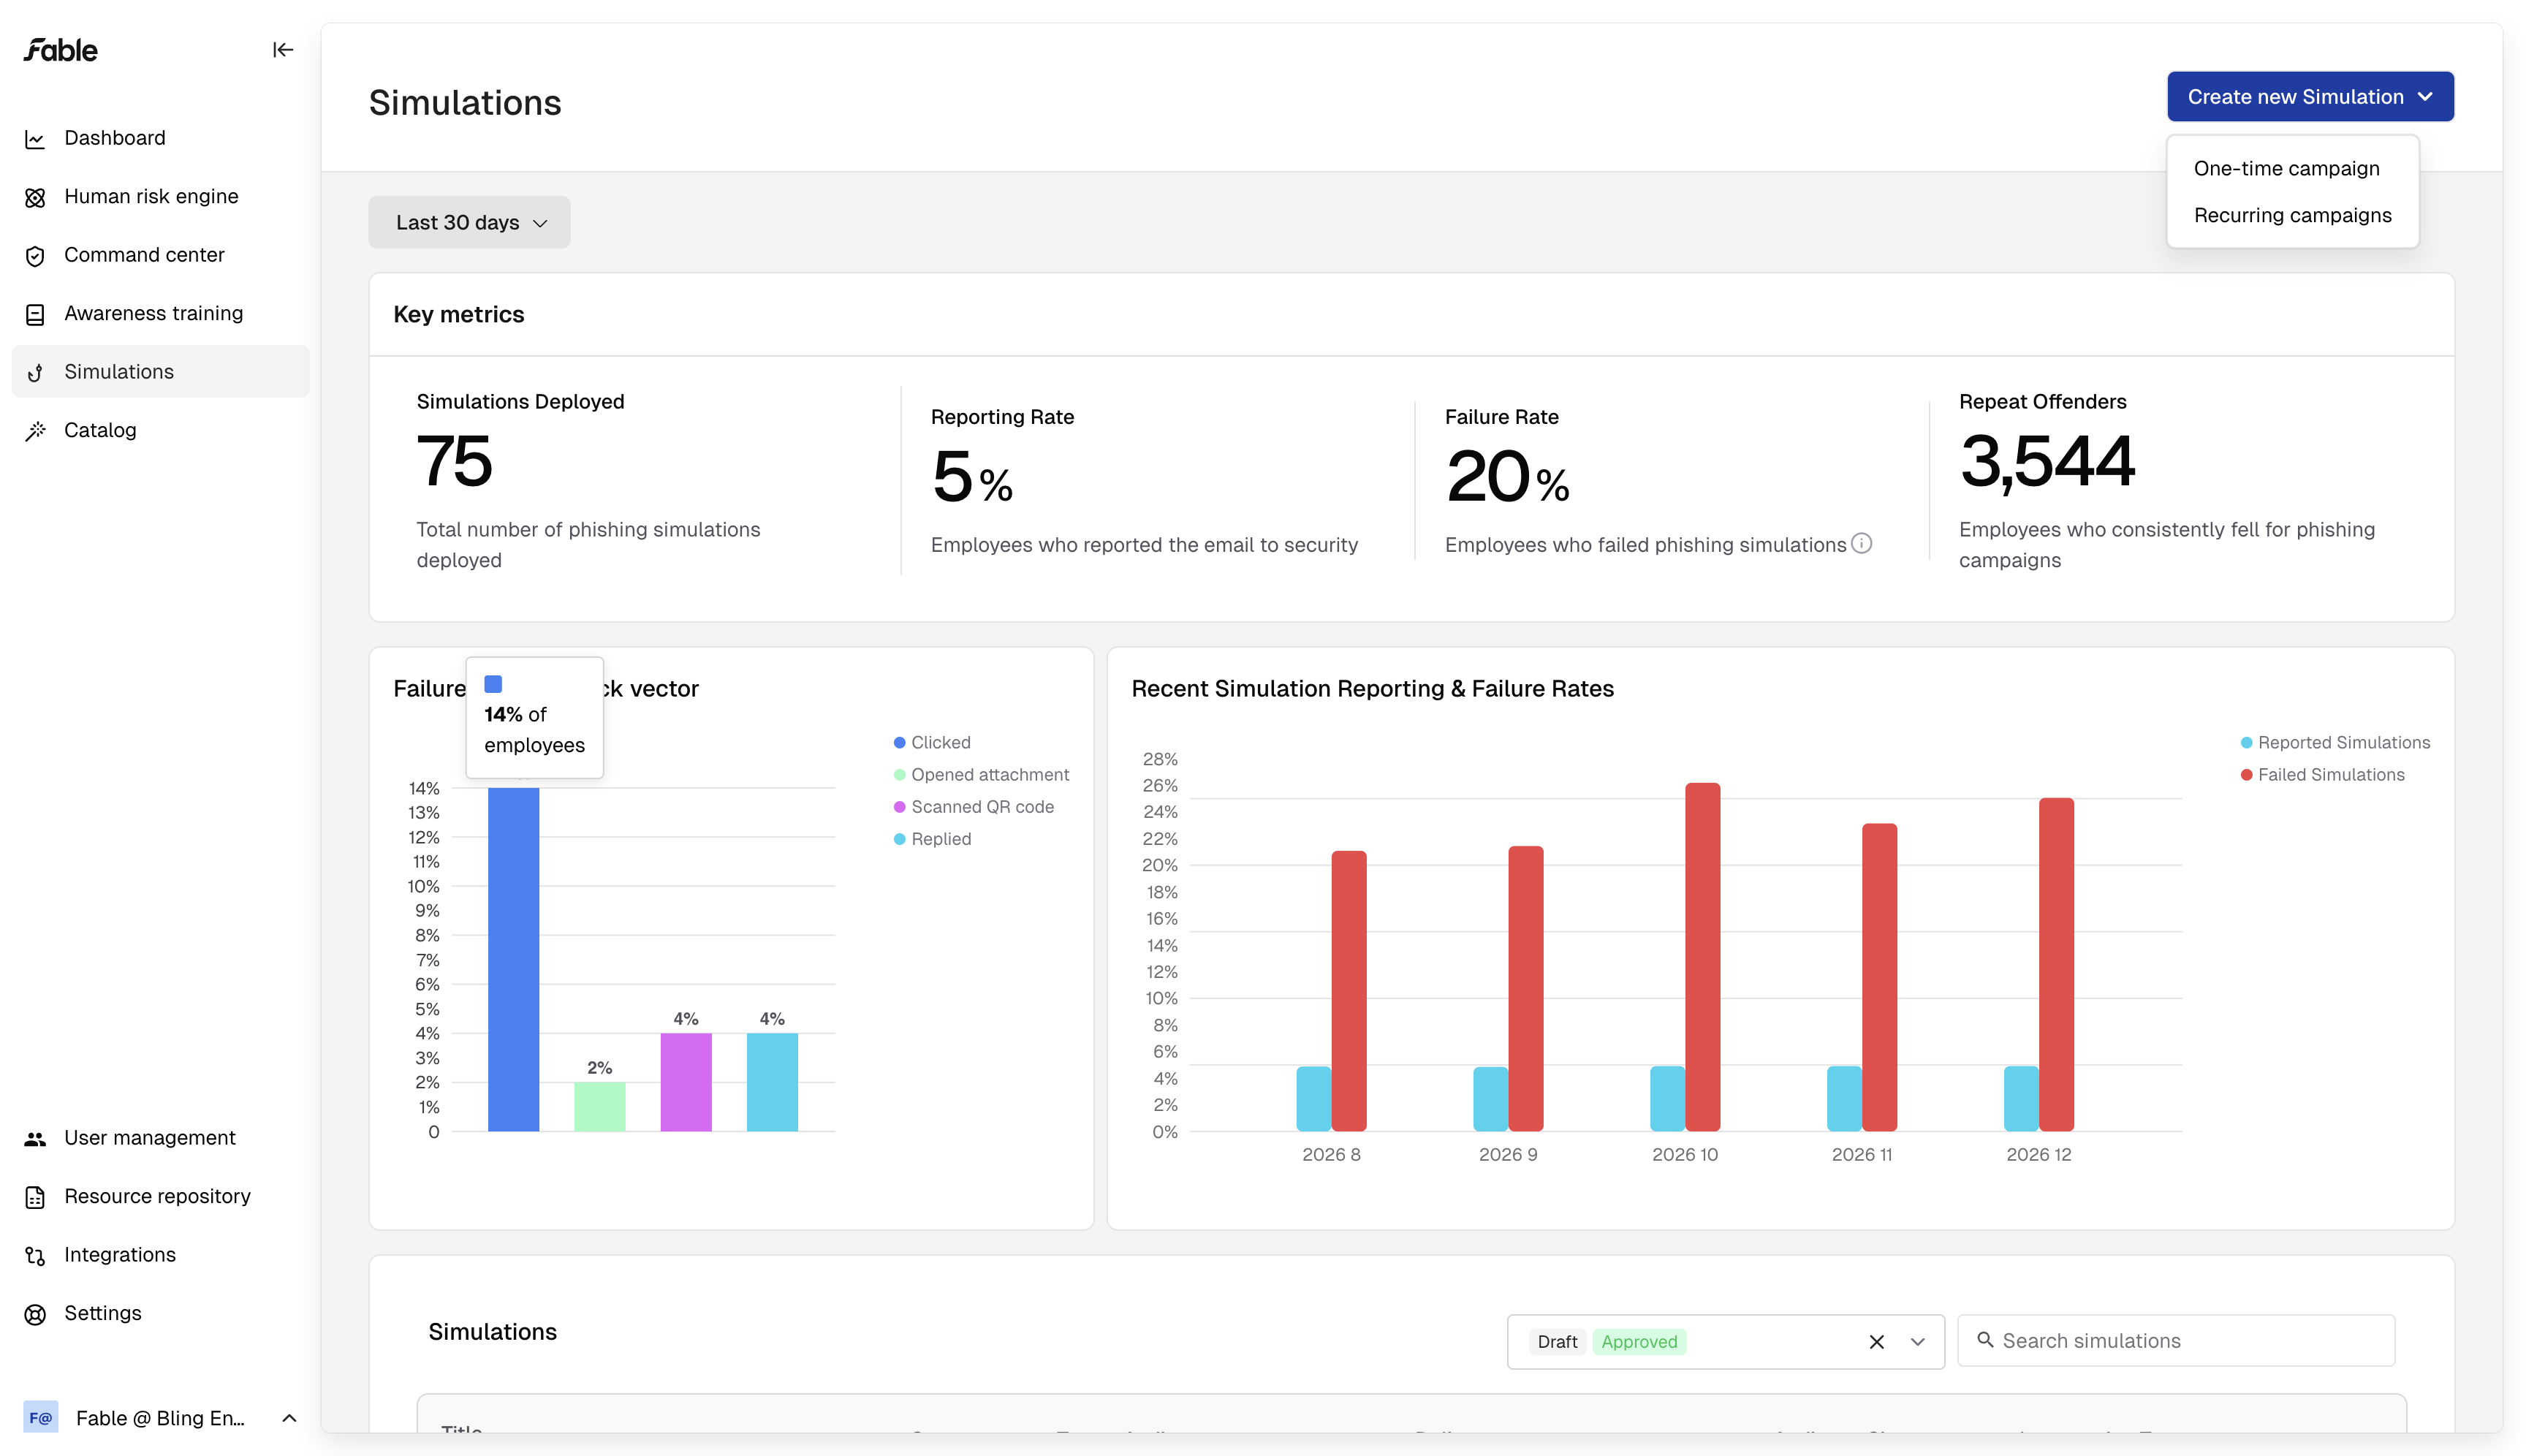
Task: Expand the status filter dropdown chevron
Action: (1917, 1342)
